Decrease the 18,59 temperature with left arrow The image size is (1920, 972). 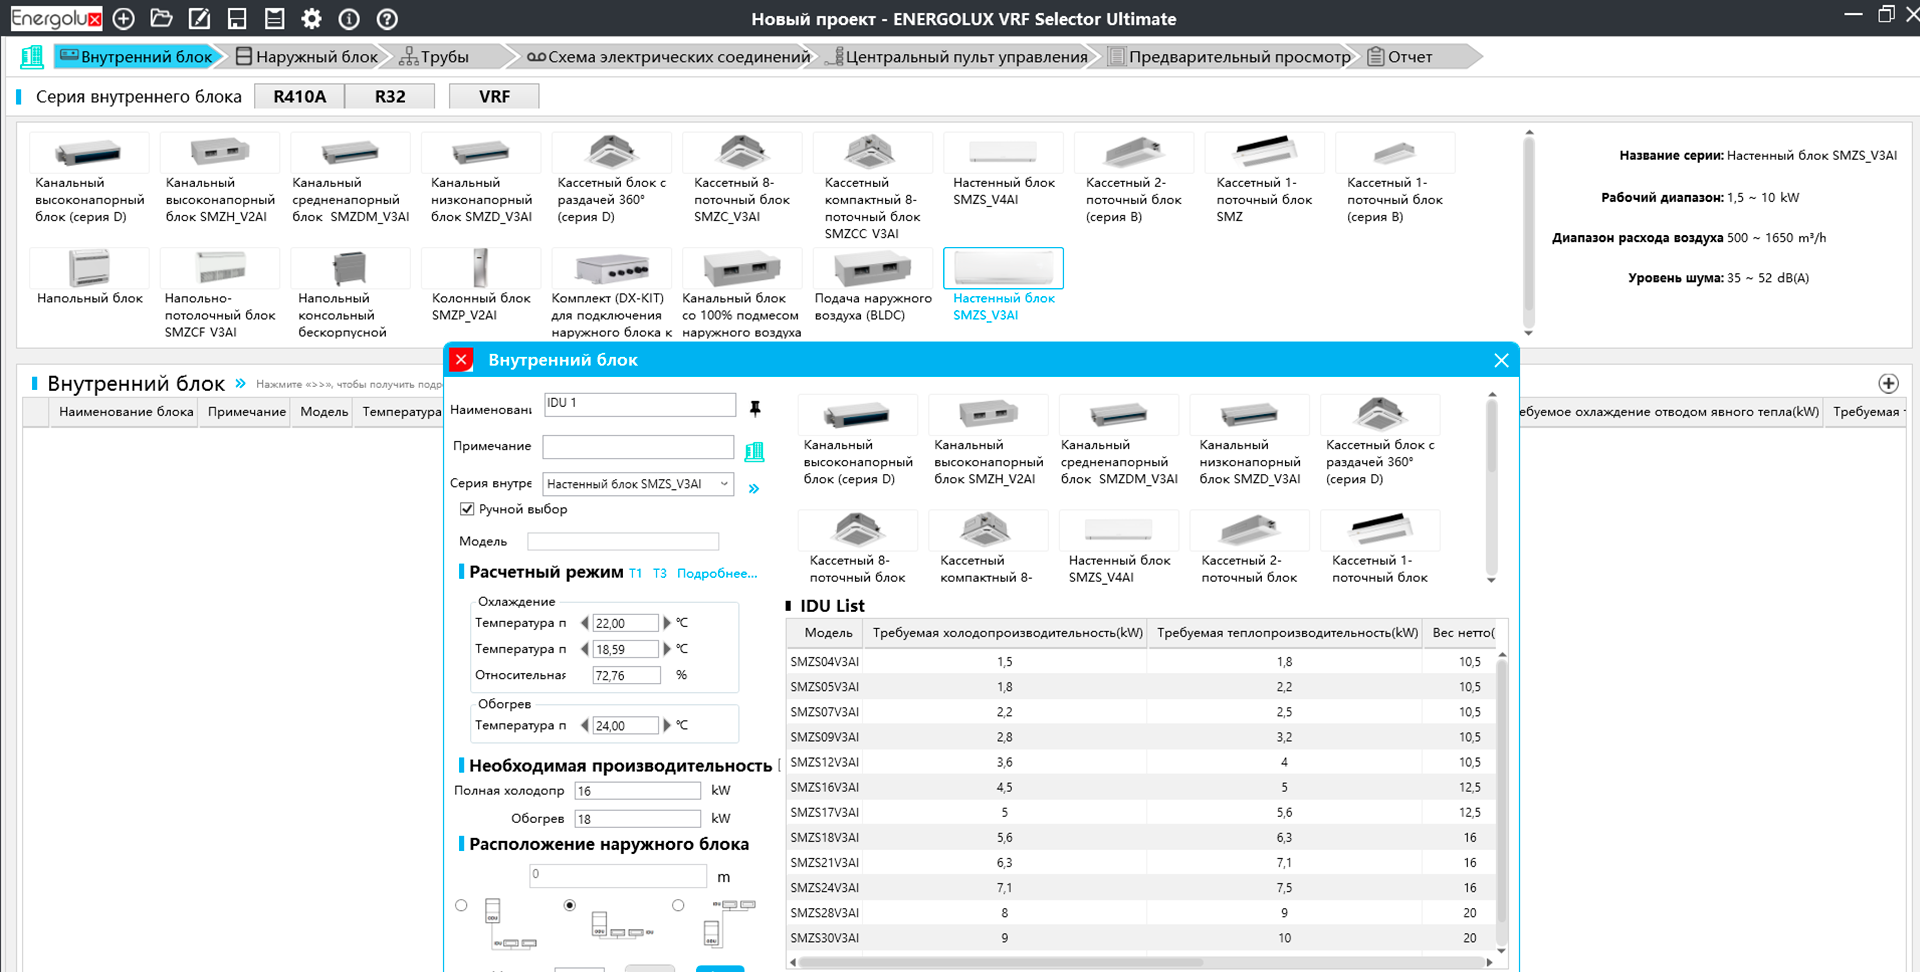click(x=584, y=649)
